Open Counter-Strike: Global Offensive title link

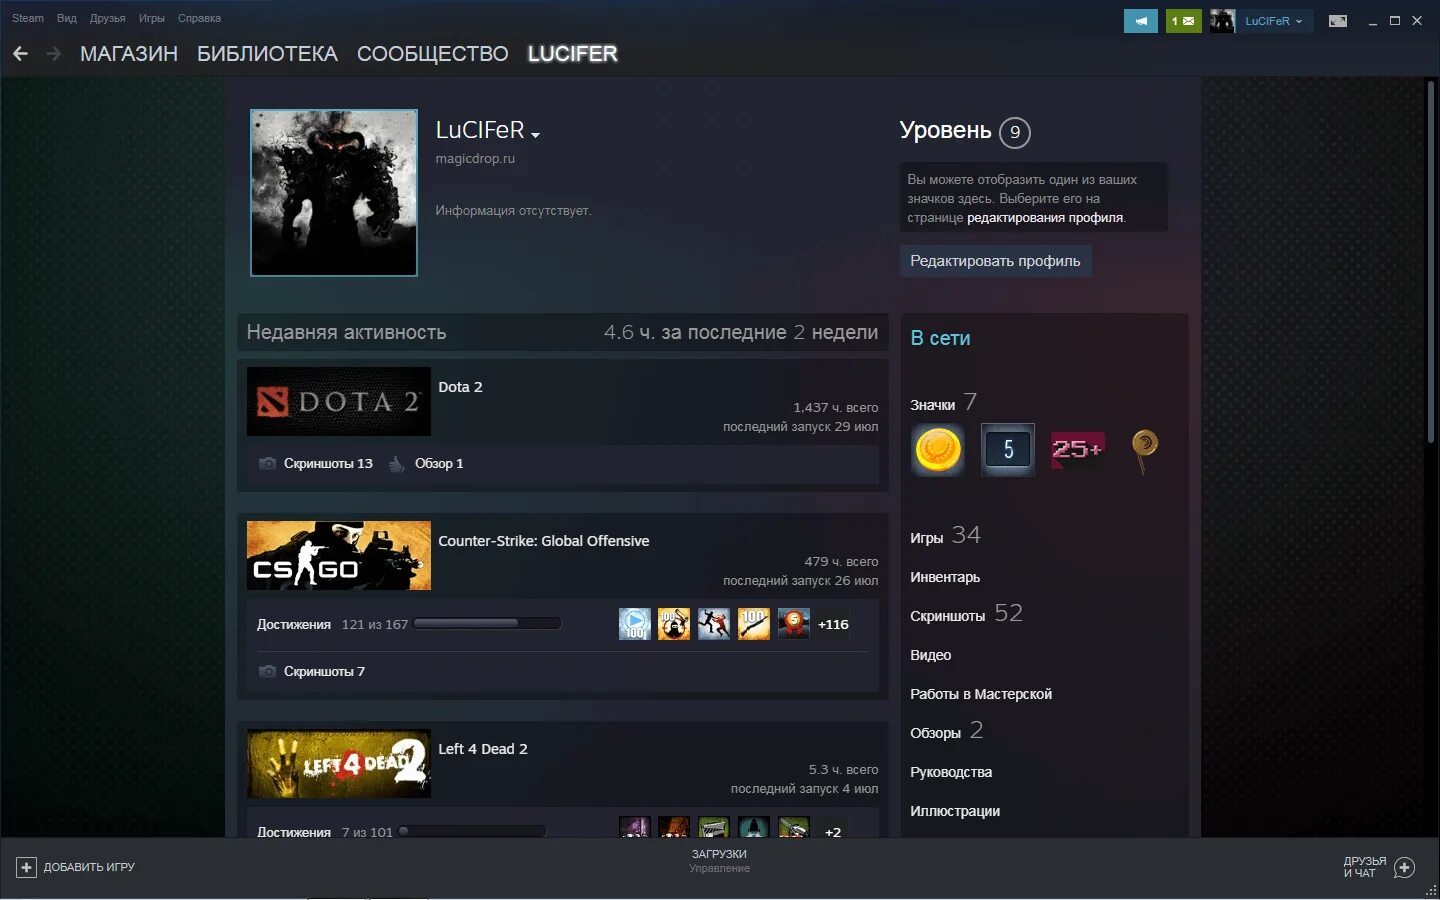pyautogui.click(x=544, y=541)
